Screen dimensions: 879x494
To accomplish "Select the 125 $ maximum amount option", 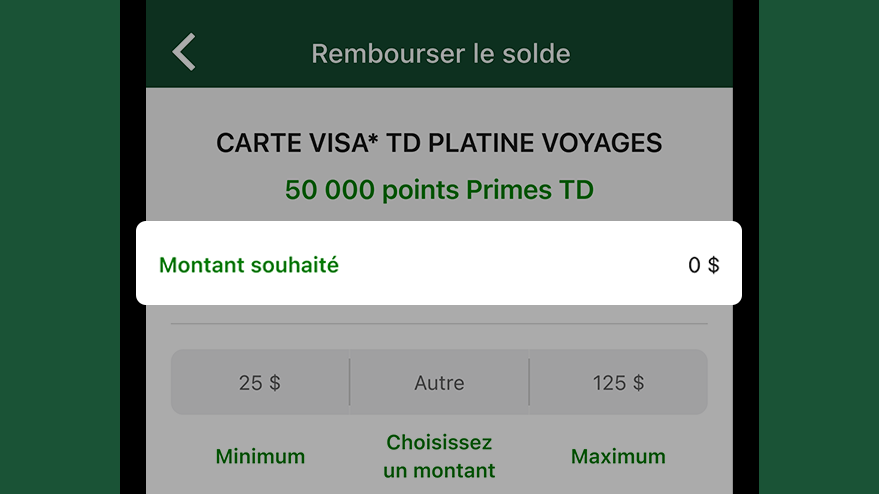I will pyautogui.click(x=618, y=382).
